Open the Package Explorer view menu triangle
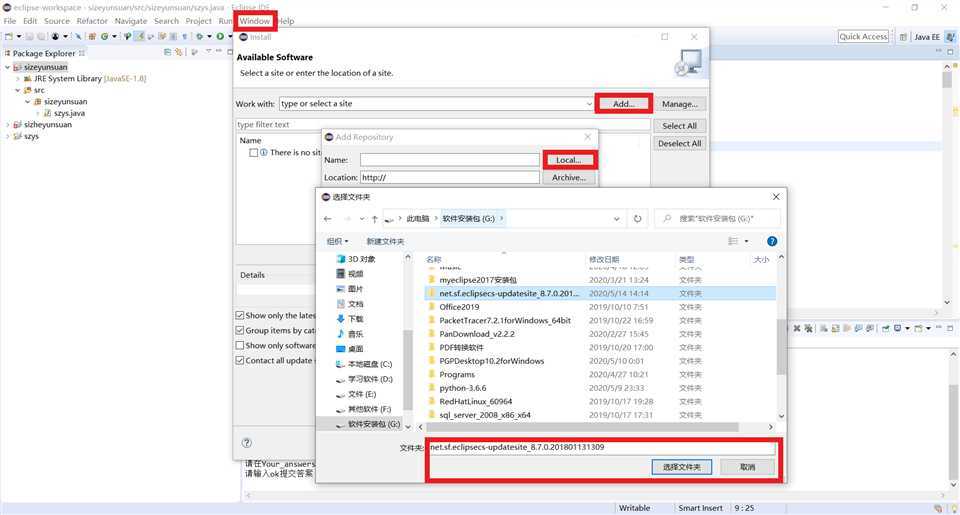The image size is (960, 515). pyautogui.click(x=208, y=53)
